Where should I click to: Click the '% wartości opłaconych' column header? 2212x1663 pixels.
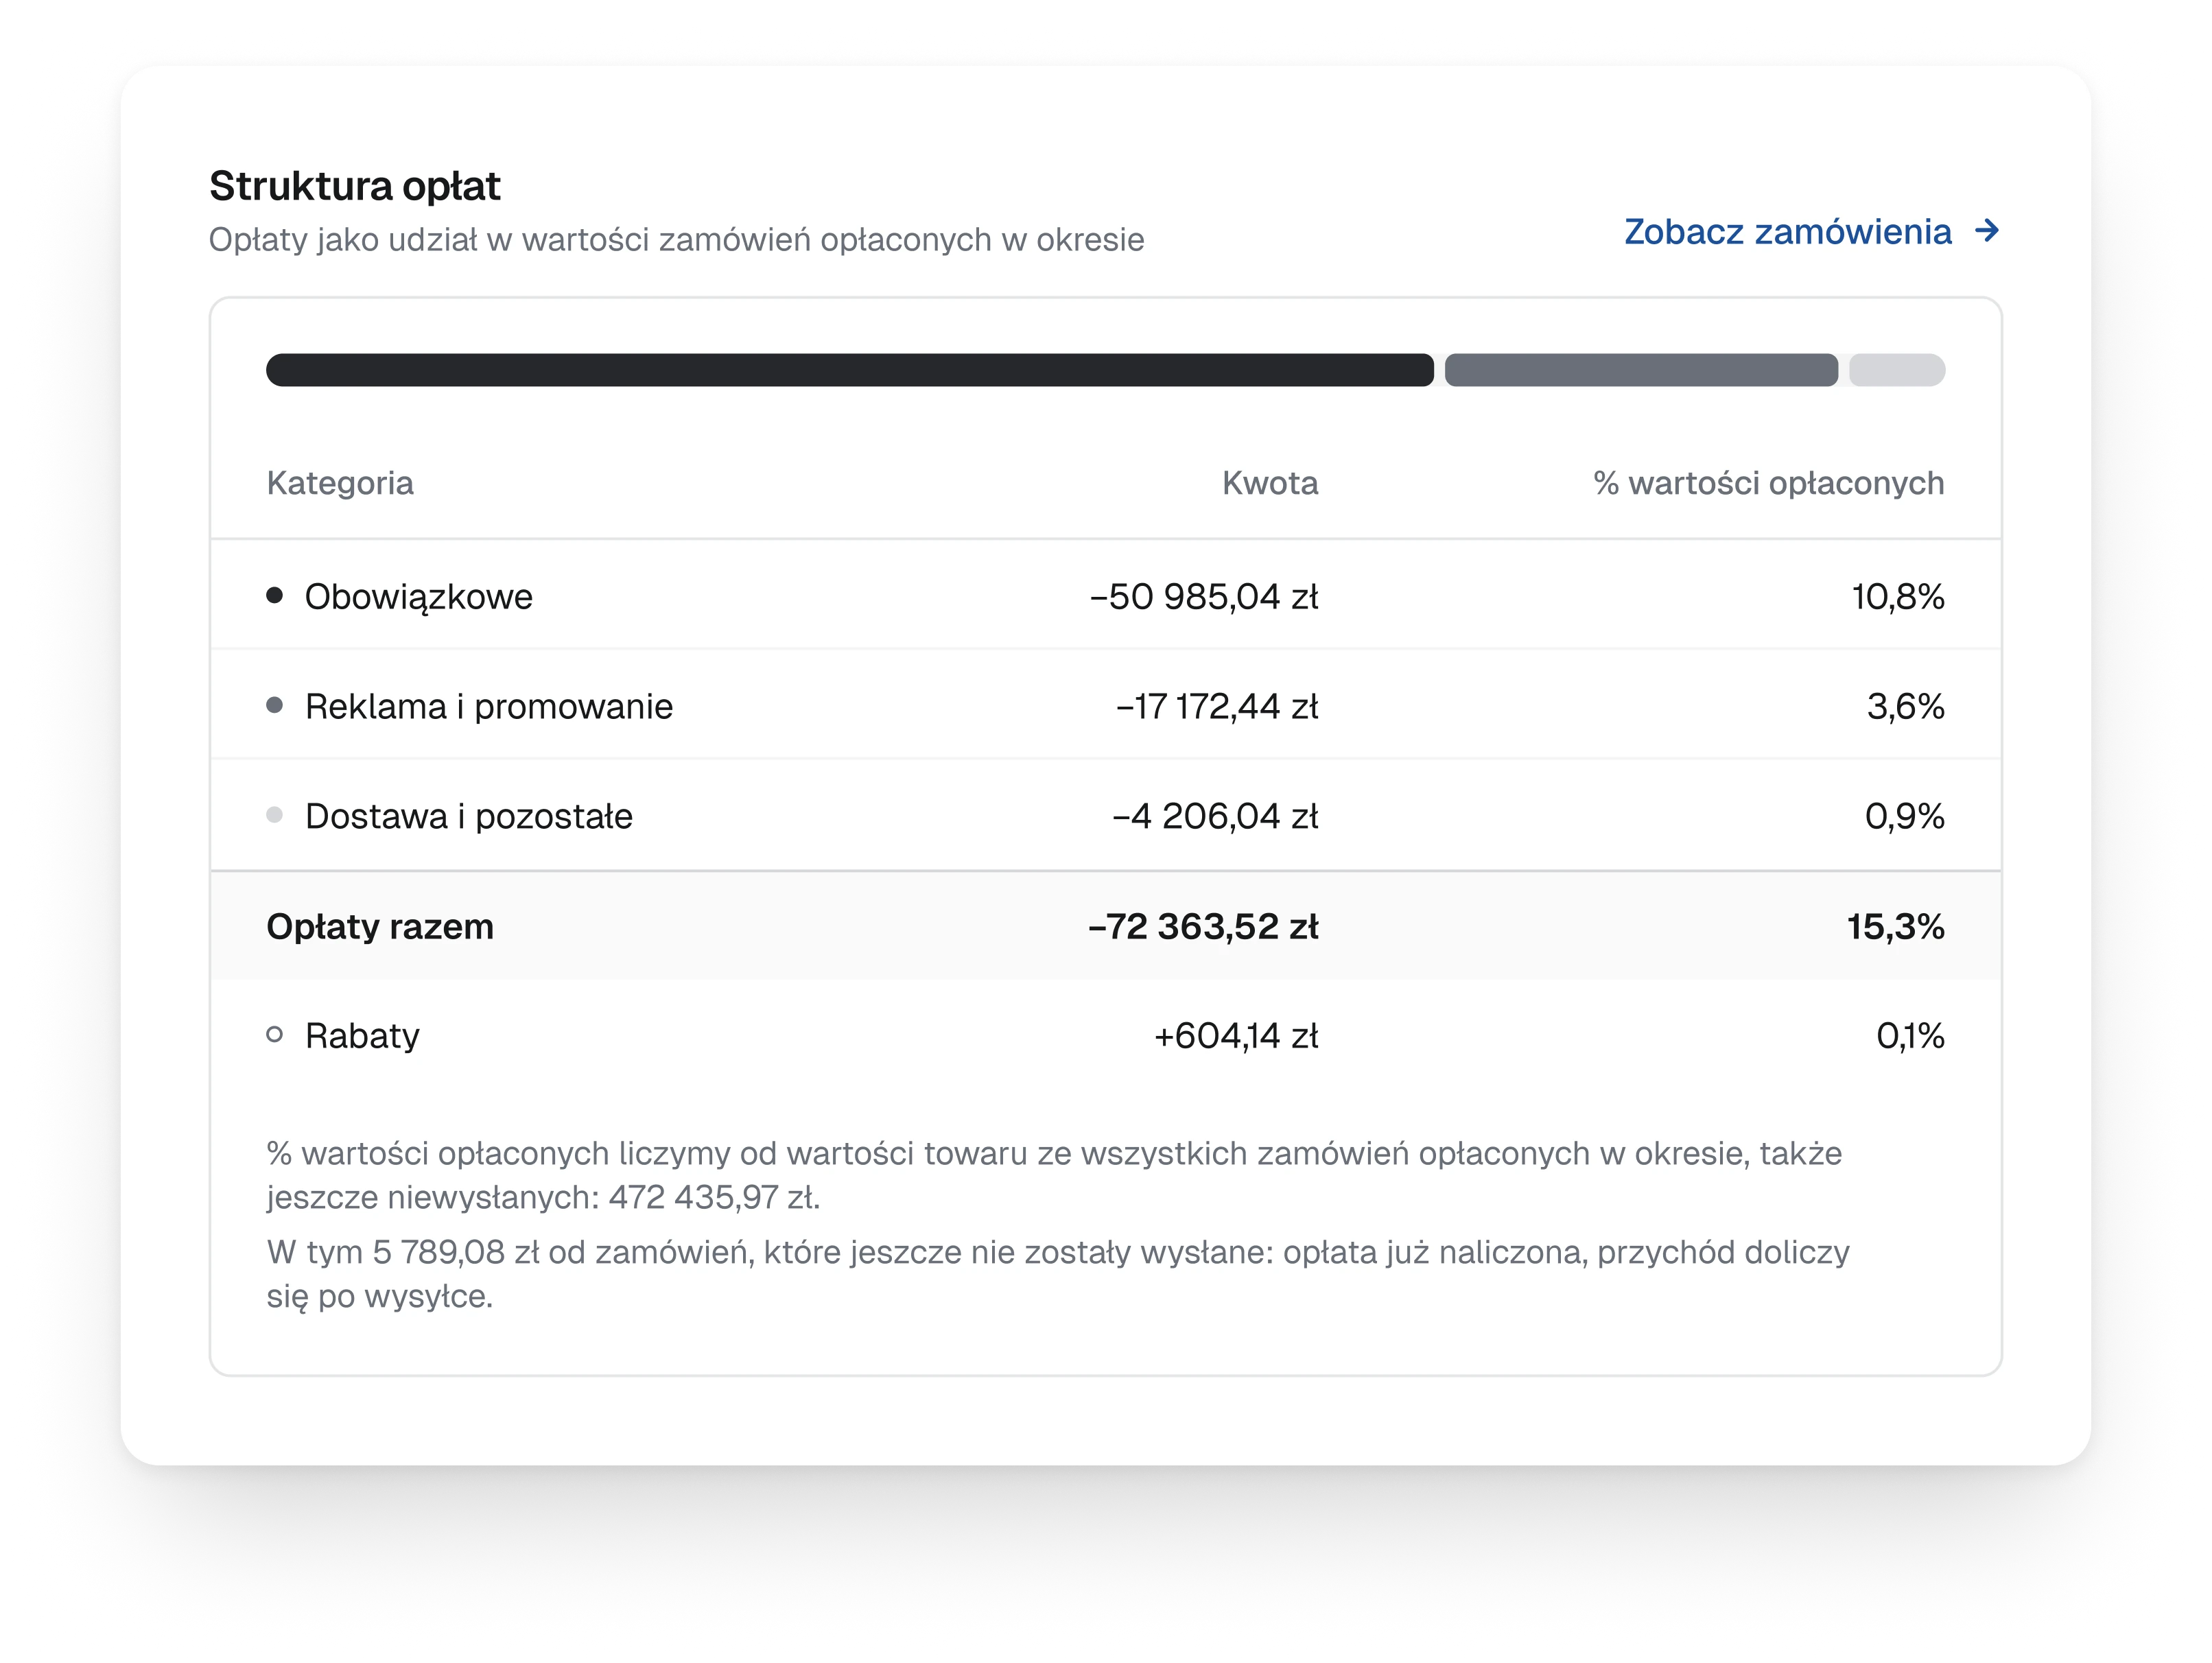[x=1768, y=483]
